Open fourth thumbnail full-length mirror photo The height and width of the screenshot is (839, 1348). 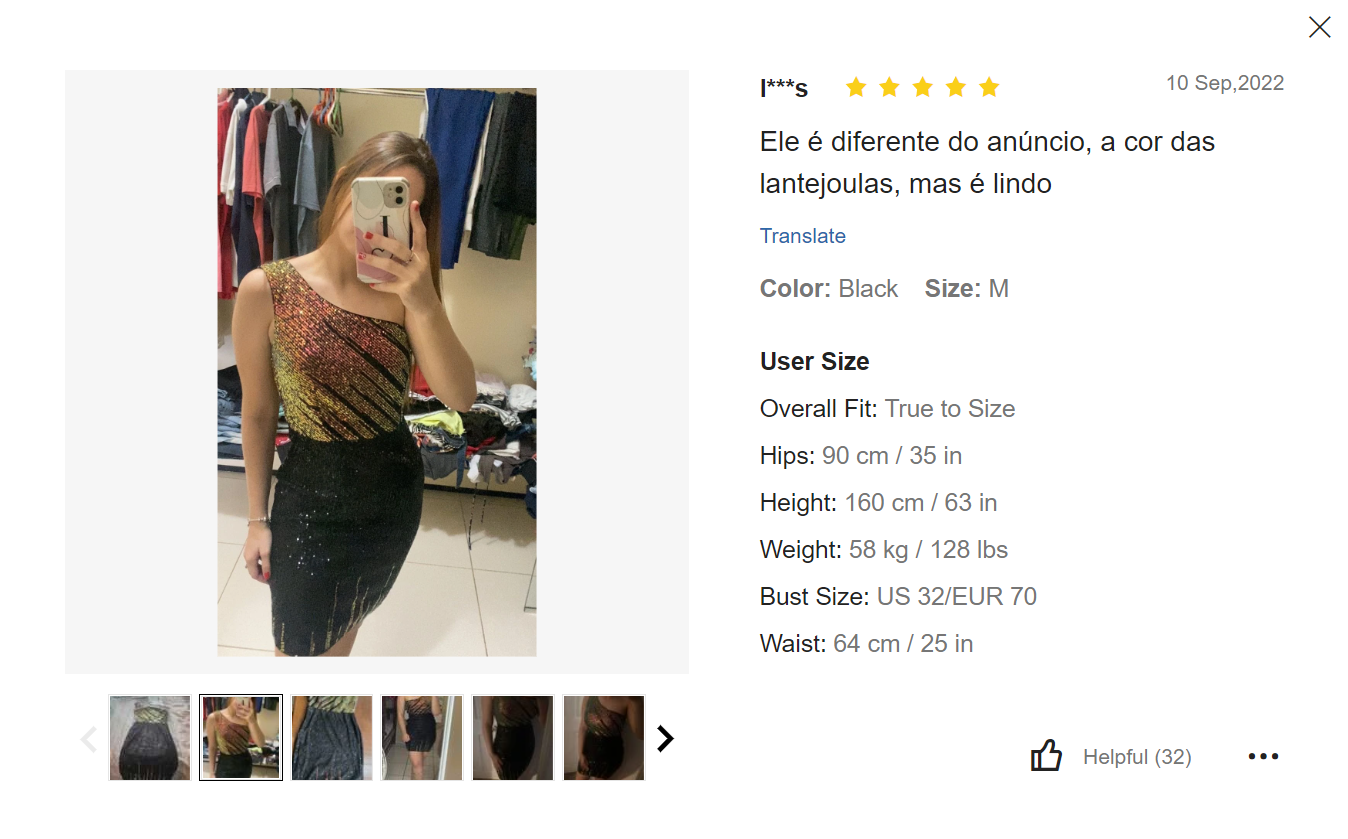422,738
